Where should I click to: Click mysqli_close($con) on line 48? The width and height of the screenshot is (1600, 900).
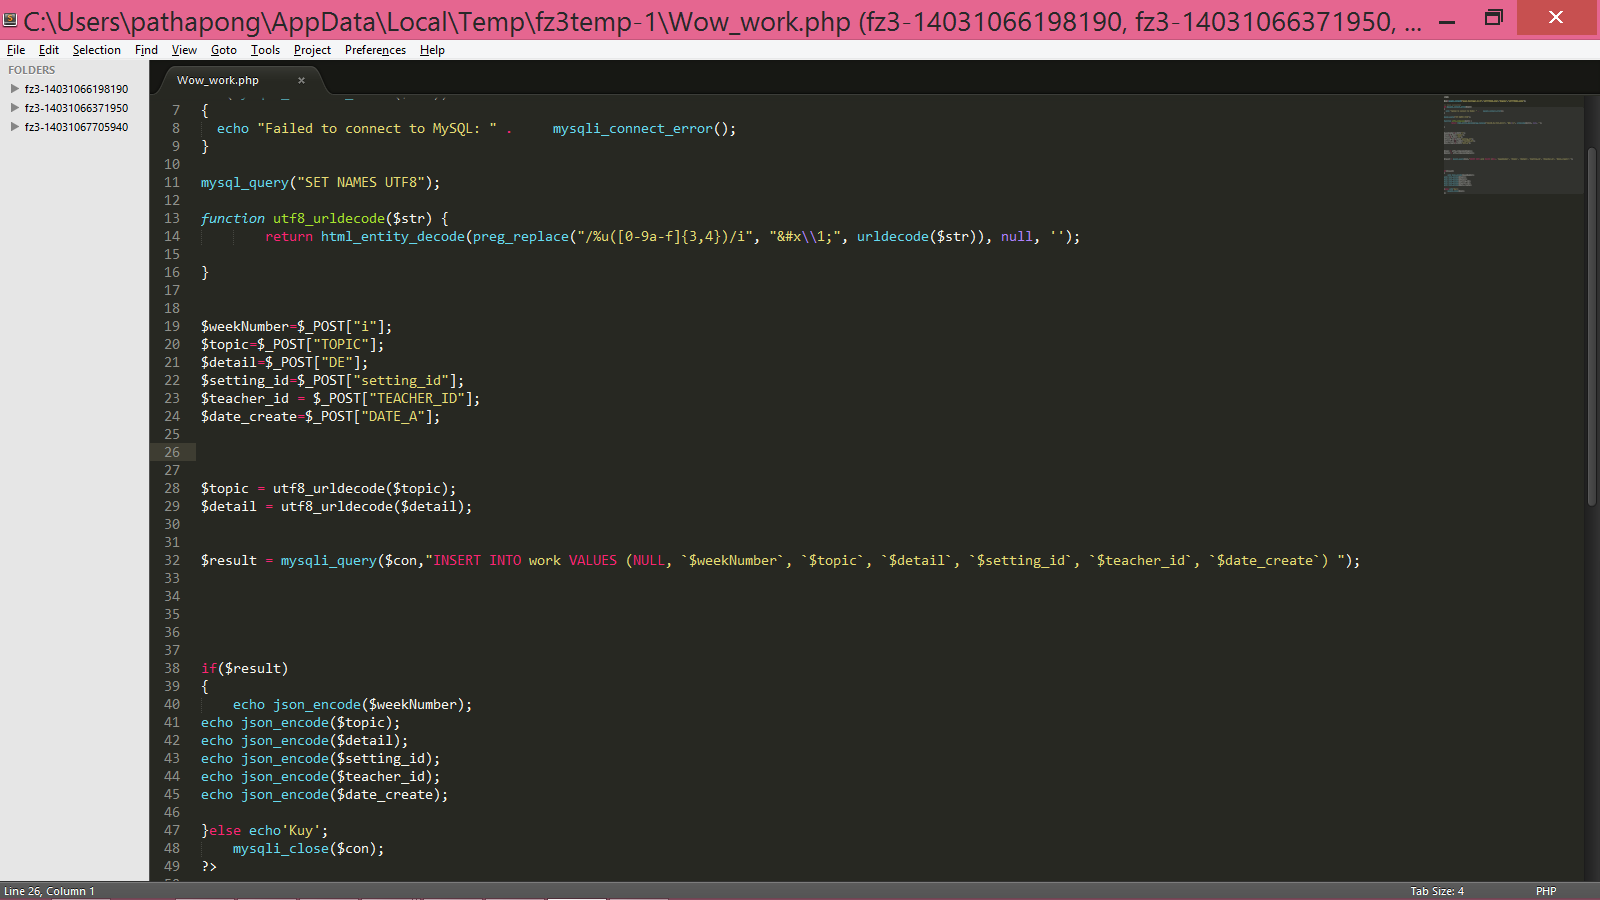click(x=304, y=848)
